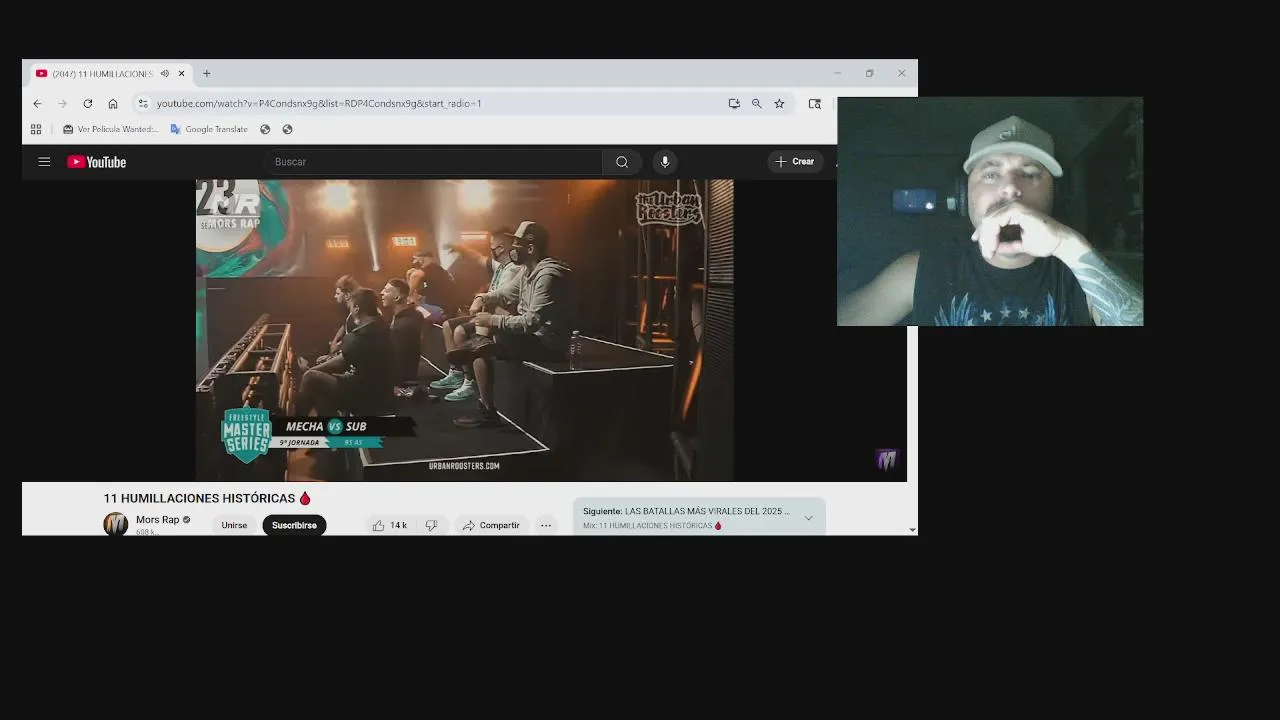Open Google Translate bookmark
Screen dimensions: 1280x720
[x=209, y=129]
